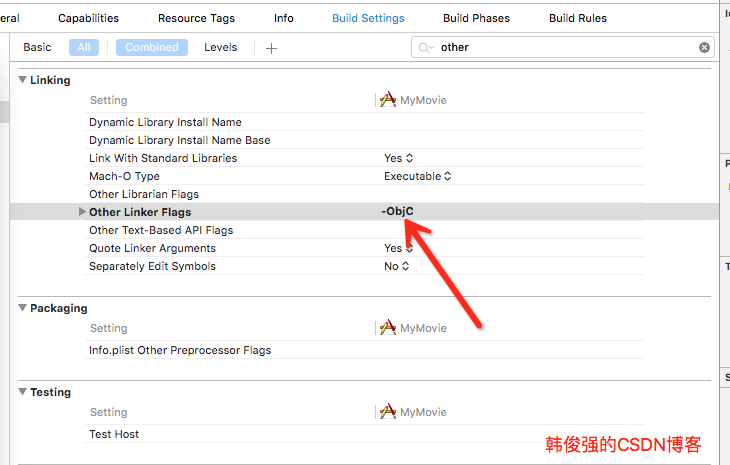This screenshot has width=730, height=465.
Task: Collapse the Linking section
Action: (x=22, y=80)
